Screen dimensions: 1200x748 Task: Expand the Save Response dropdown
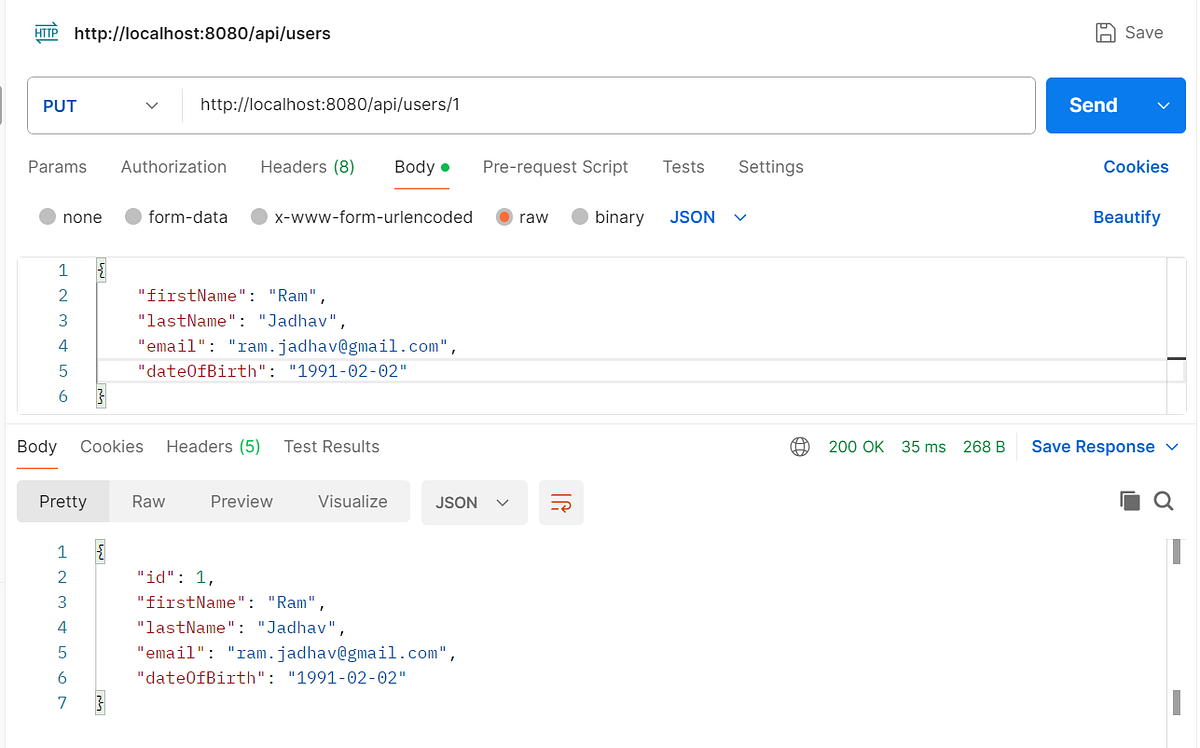pyautogui.click(x=1172, y=447)
